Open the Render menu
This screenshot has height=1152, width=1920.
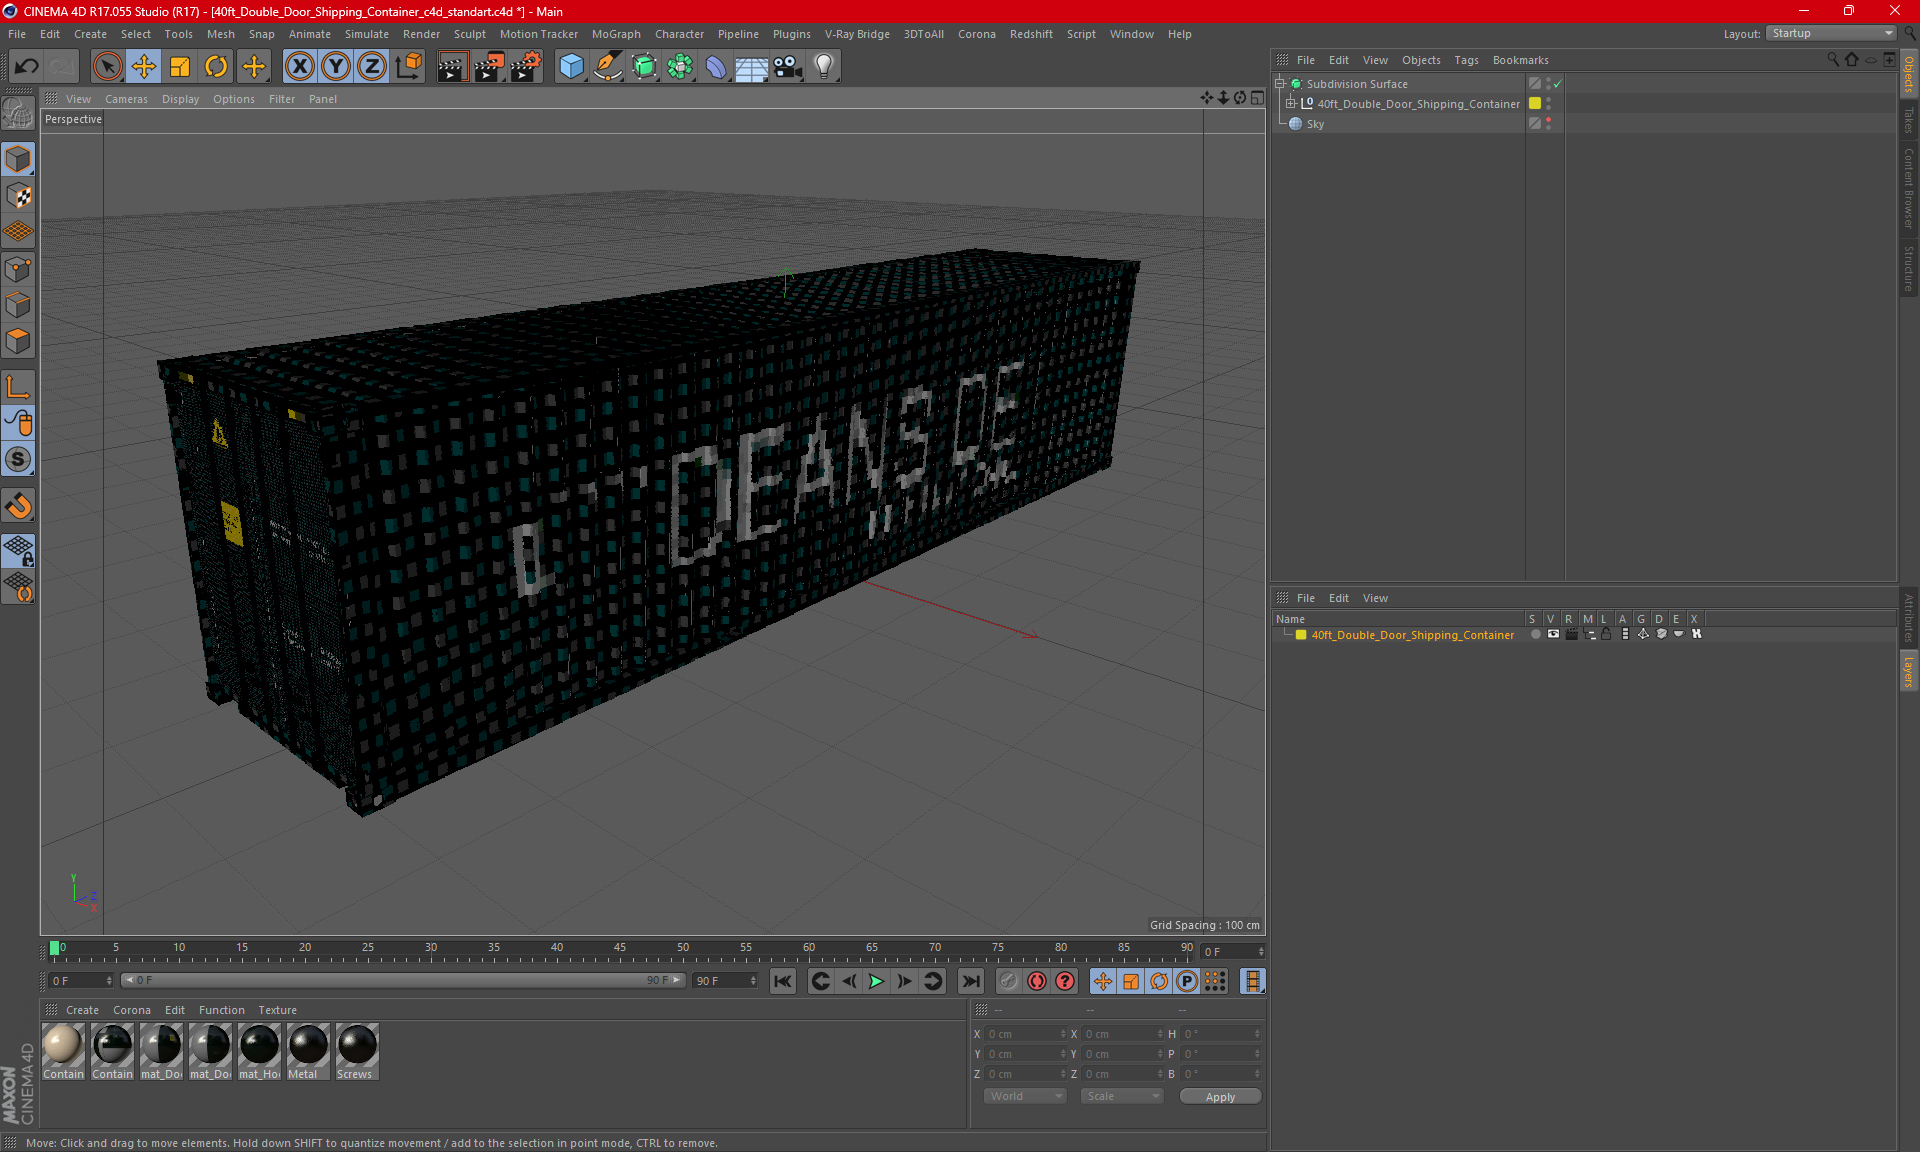tap(421, 34)
